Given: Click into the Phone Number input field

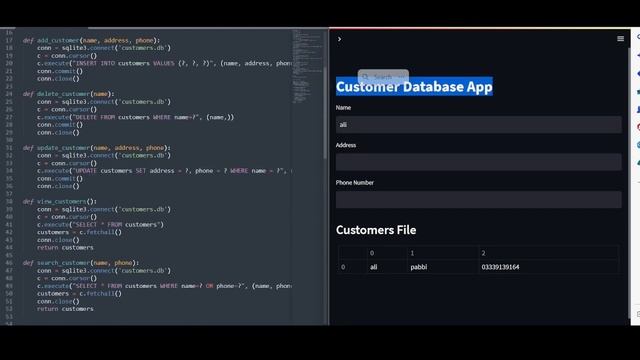Looking at the screenshot, I should [x=478, y=200].
